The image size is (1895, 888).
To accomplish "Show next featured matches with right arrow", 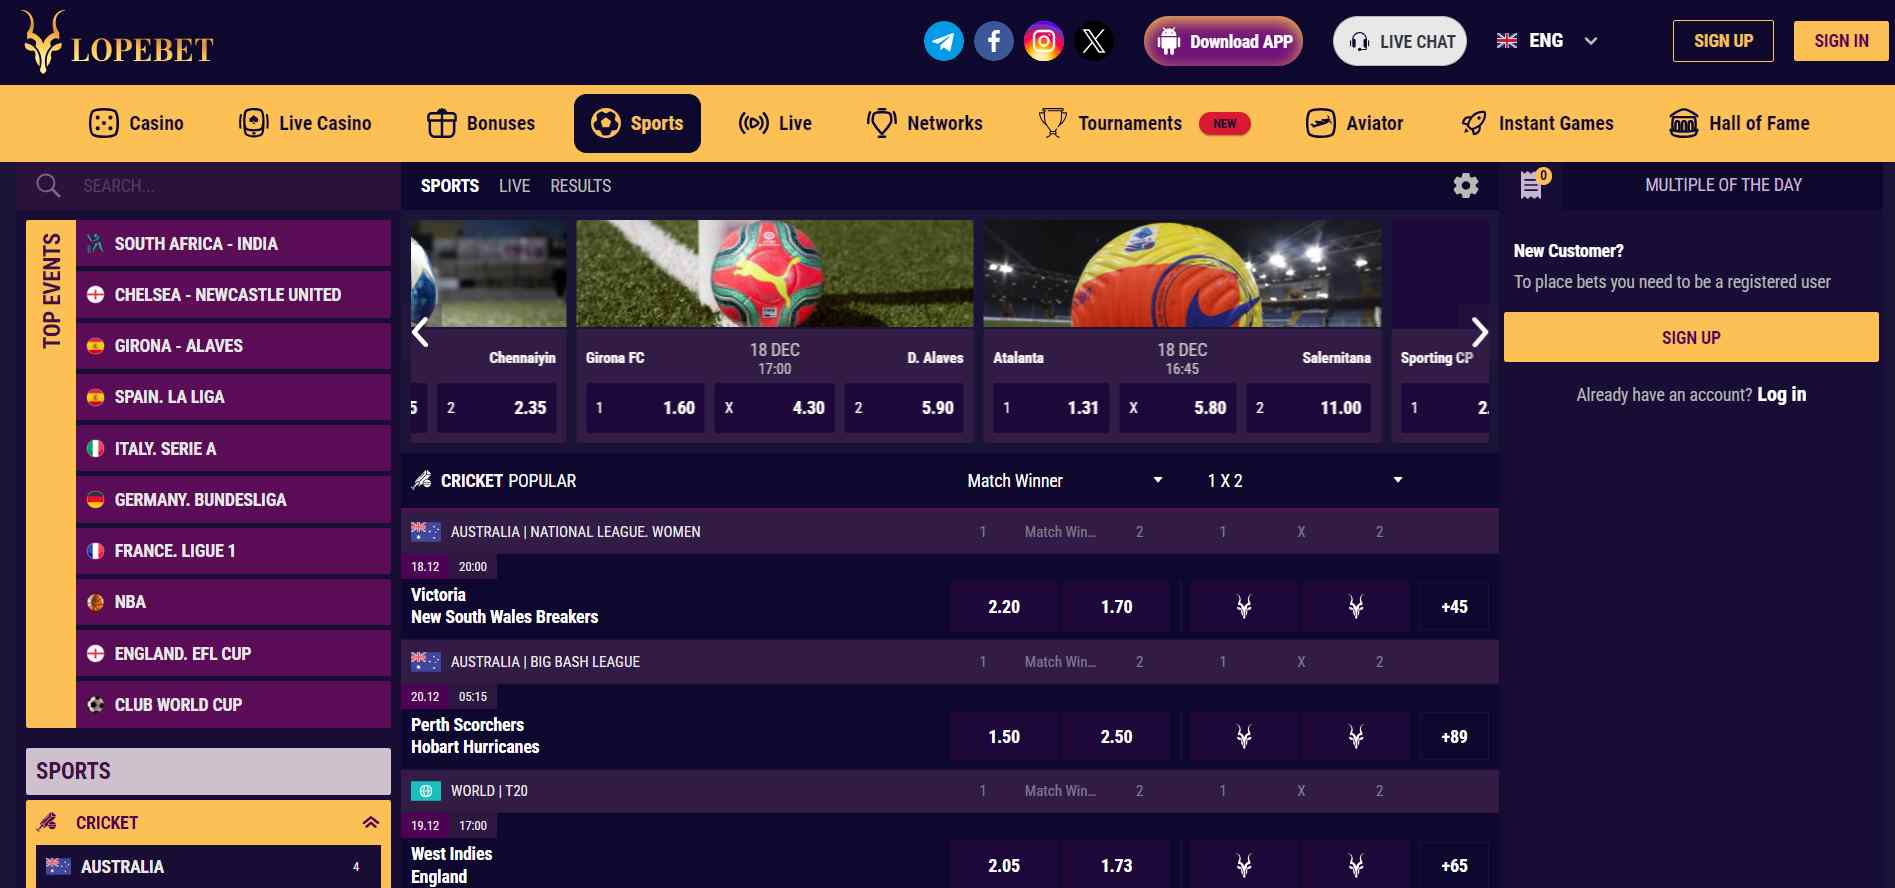I will (1479, 332).
